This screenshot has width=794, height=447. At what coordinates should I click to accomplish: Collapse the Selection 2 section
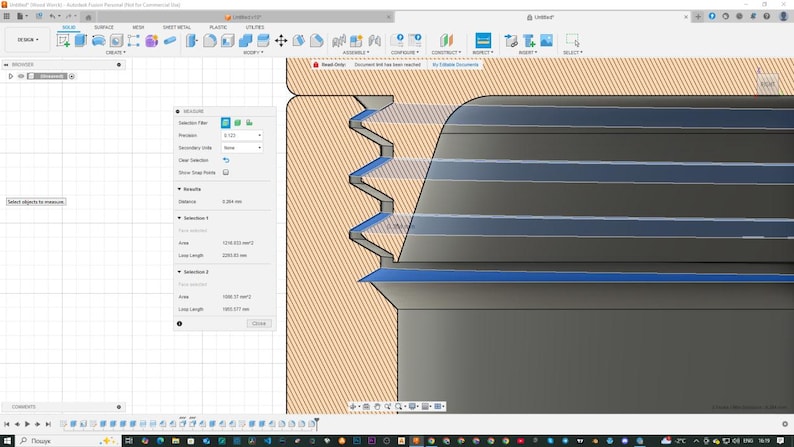coord(179,272)
